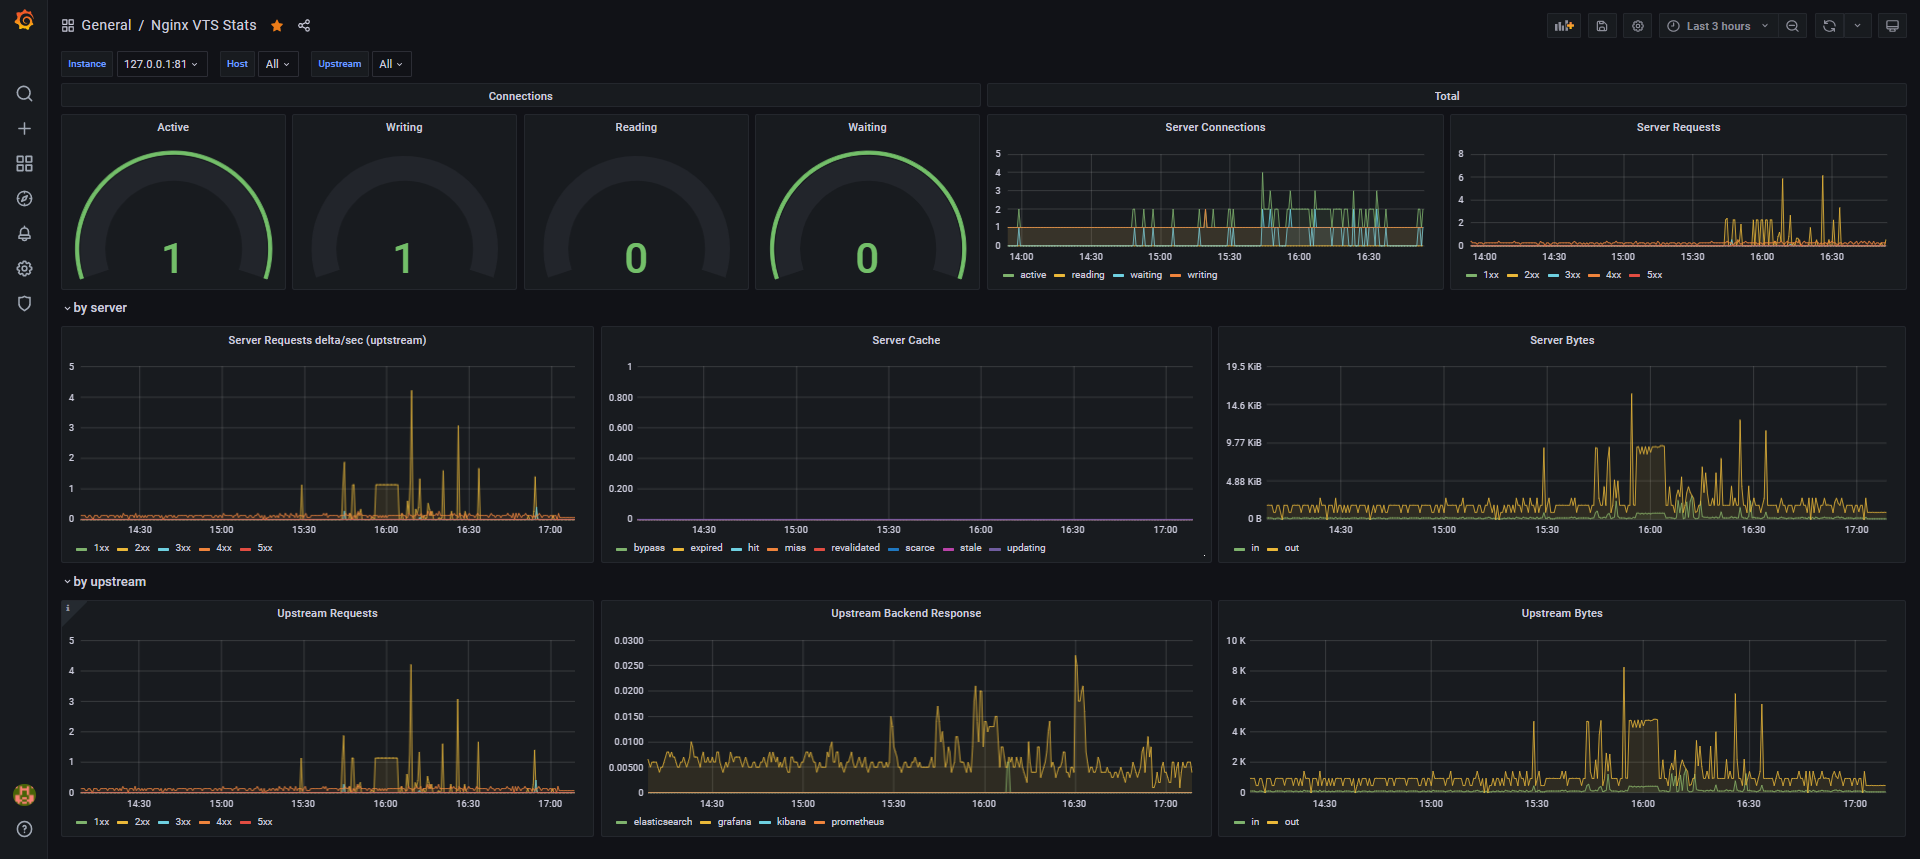Open the Explore compass icon
Screen dimensions: 1920x859
pos(24,199)
